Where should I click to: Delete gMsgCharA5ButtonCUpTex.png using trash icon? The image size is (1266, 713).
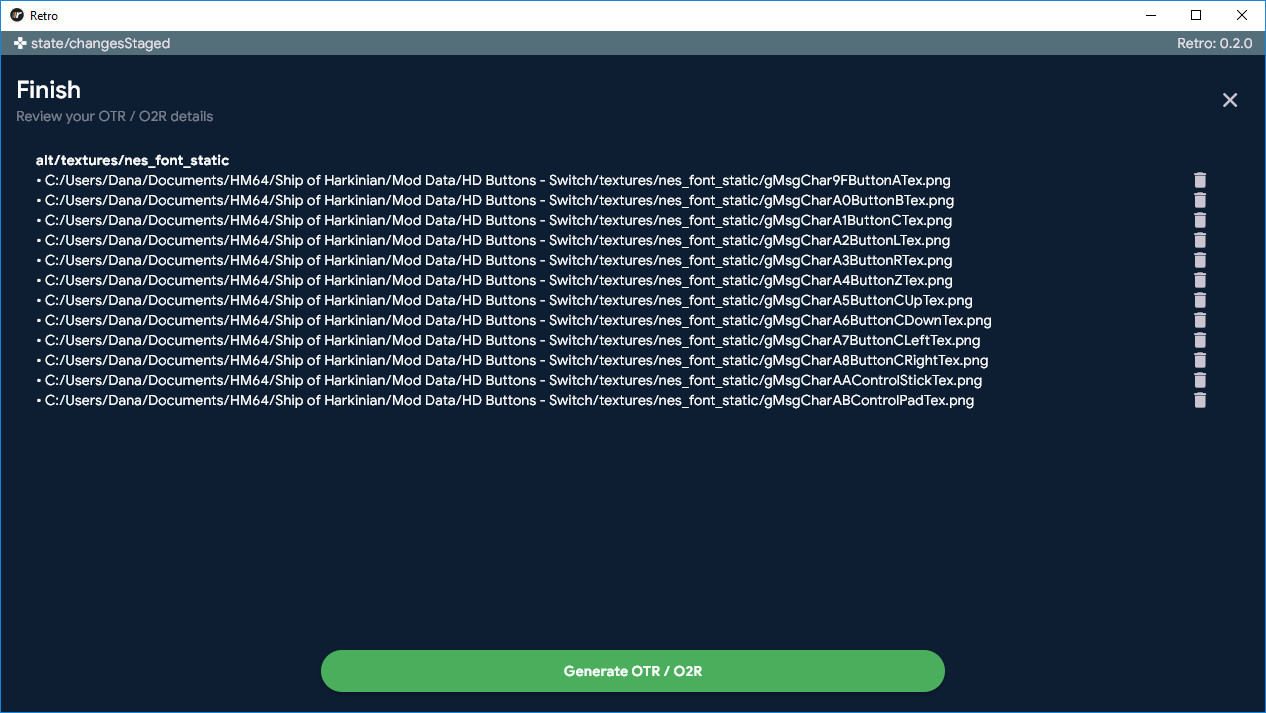[x=1200, y=300]
